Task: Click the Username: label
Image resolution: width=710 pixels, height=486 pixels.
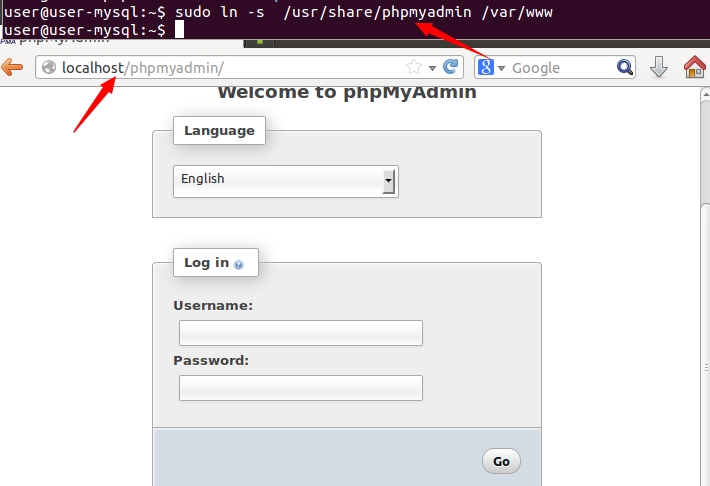Action: [213, 306]
